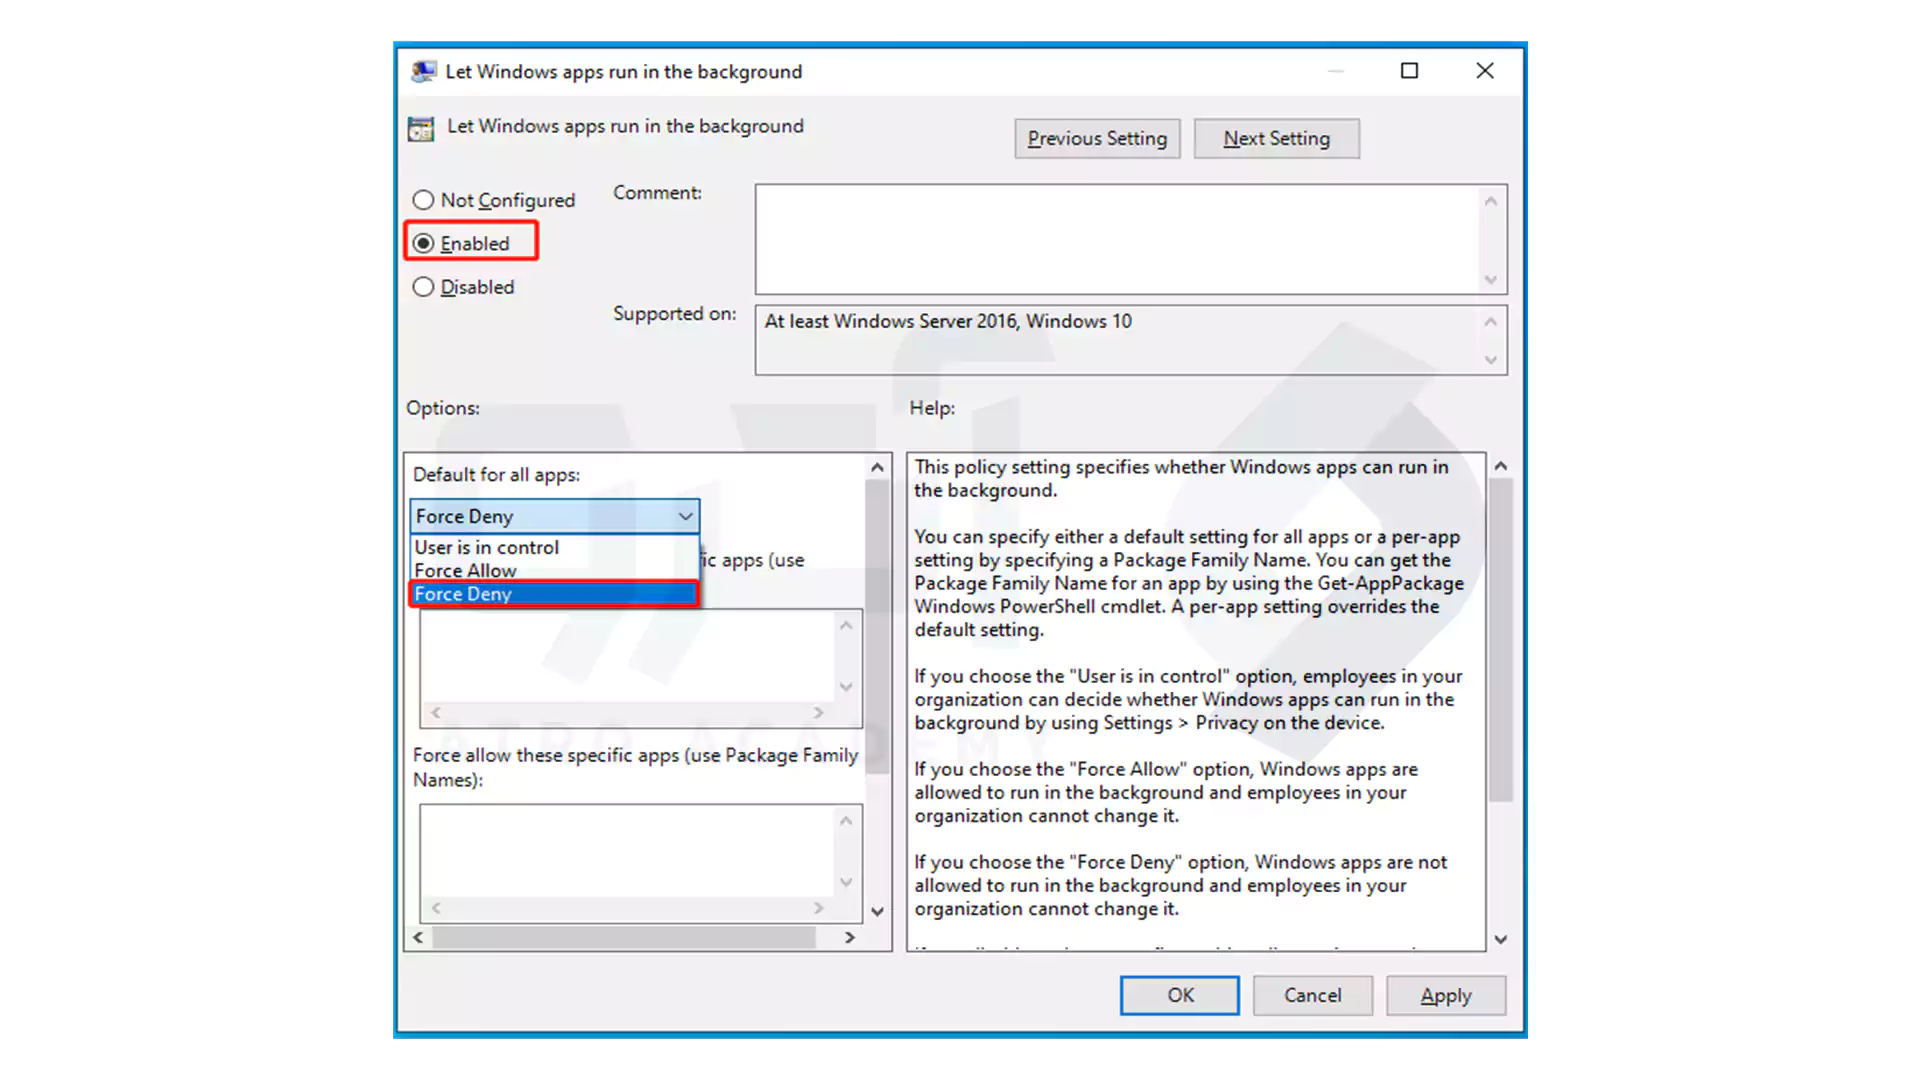Click Help panel scroll down arrow
Screen dimensions: 1920x1080
click(1500, 939)
